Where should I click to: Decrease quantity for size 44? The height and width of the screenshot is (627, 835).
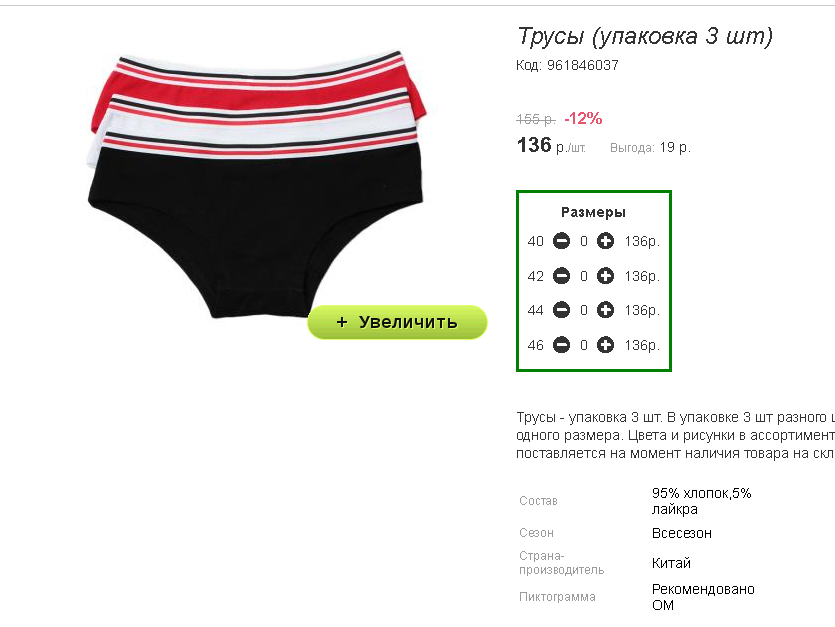[x=561, y=310]
